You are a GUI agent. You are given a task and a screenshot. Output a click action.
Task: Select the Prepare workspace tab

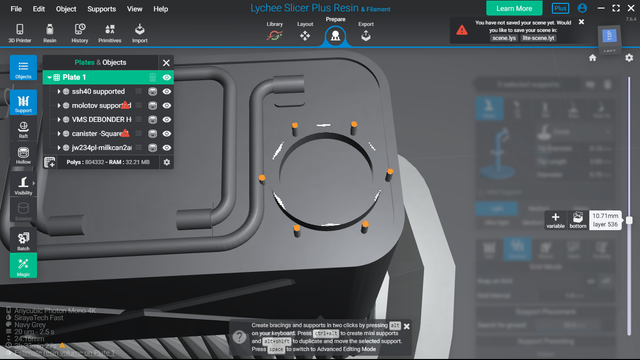tap(336, 31)
